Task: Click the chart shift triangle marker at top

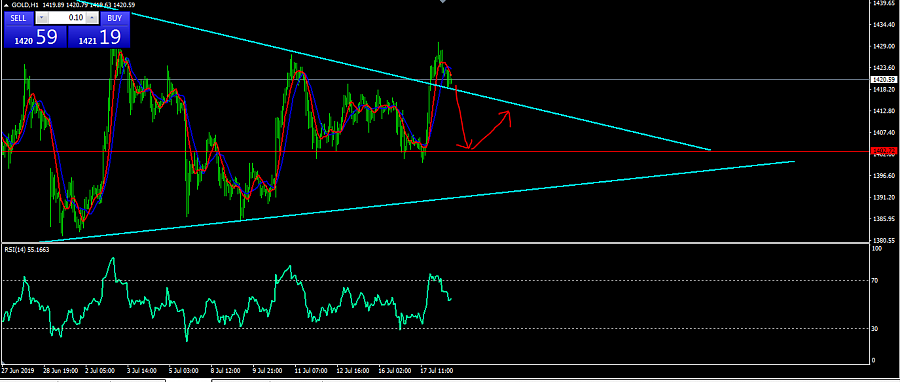Action: click(443, 2)
